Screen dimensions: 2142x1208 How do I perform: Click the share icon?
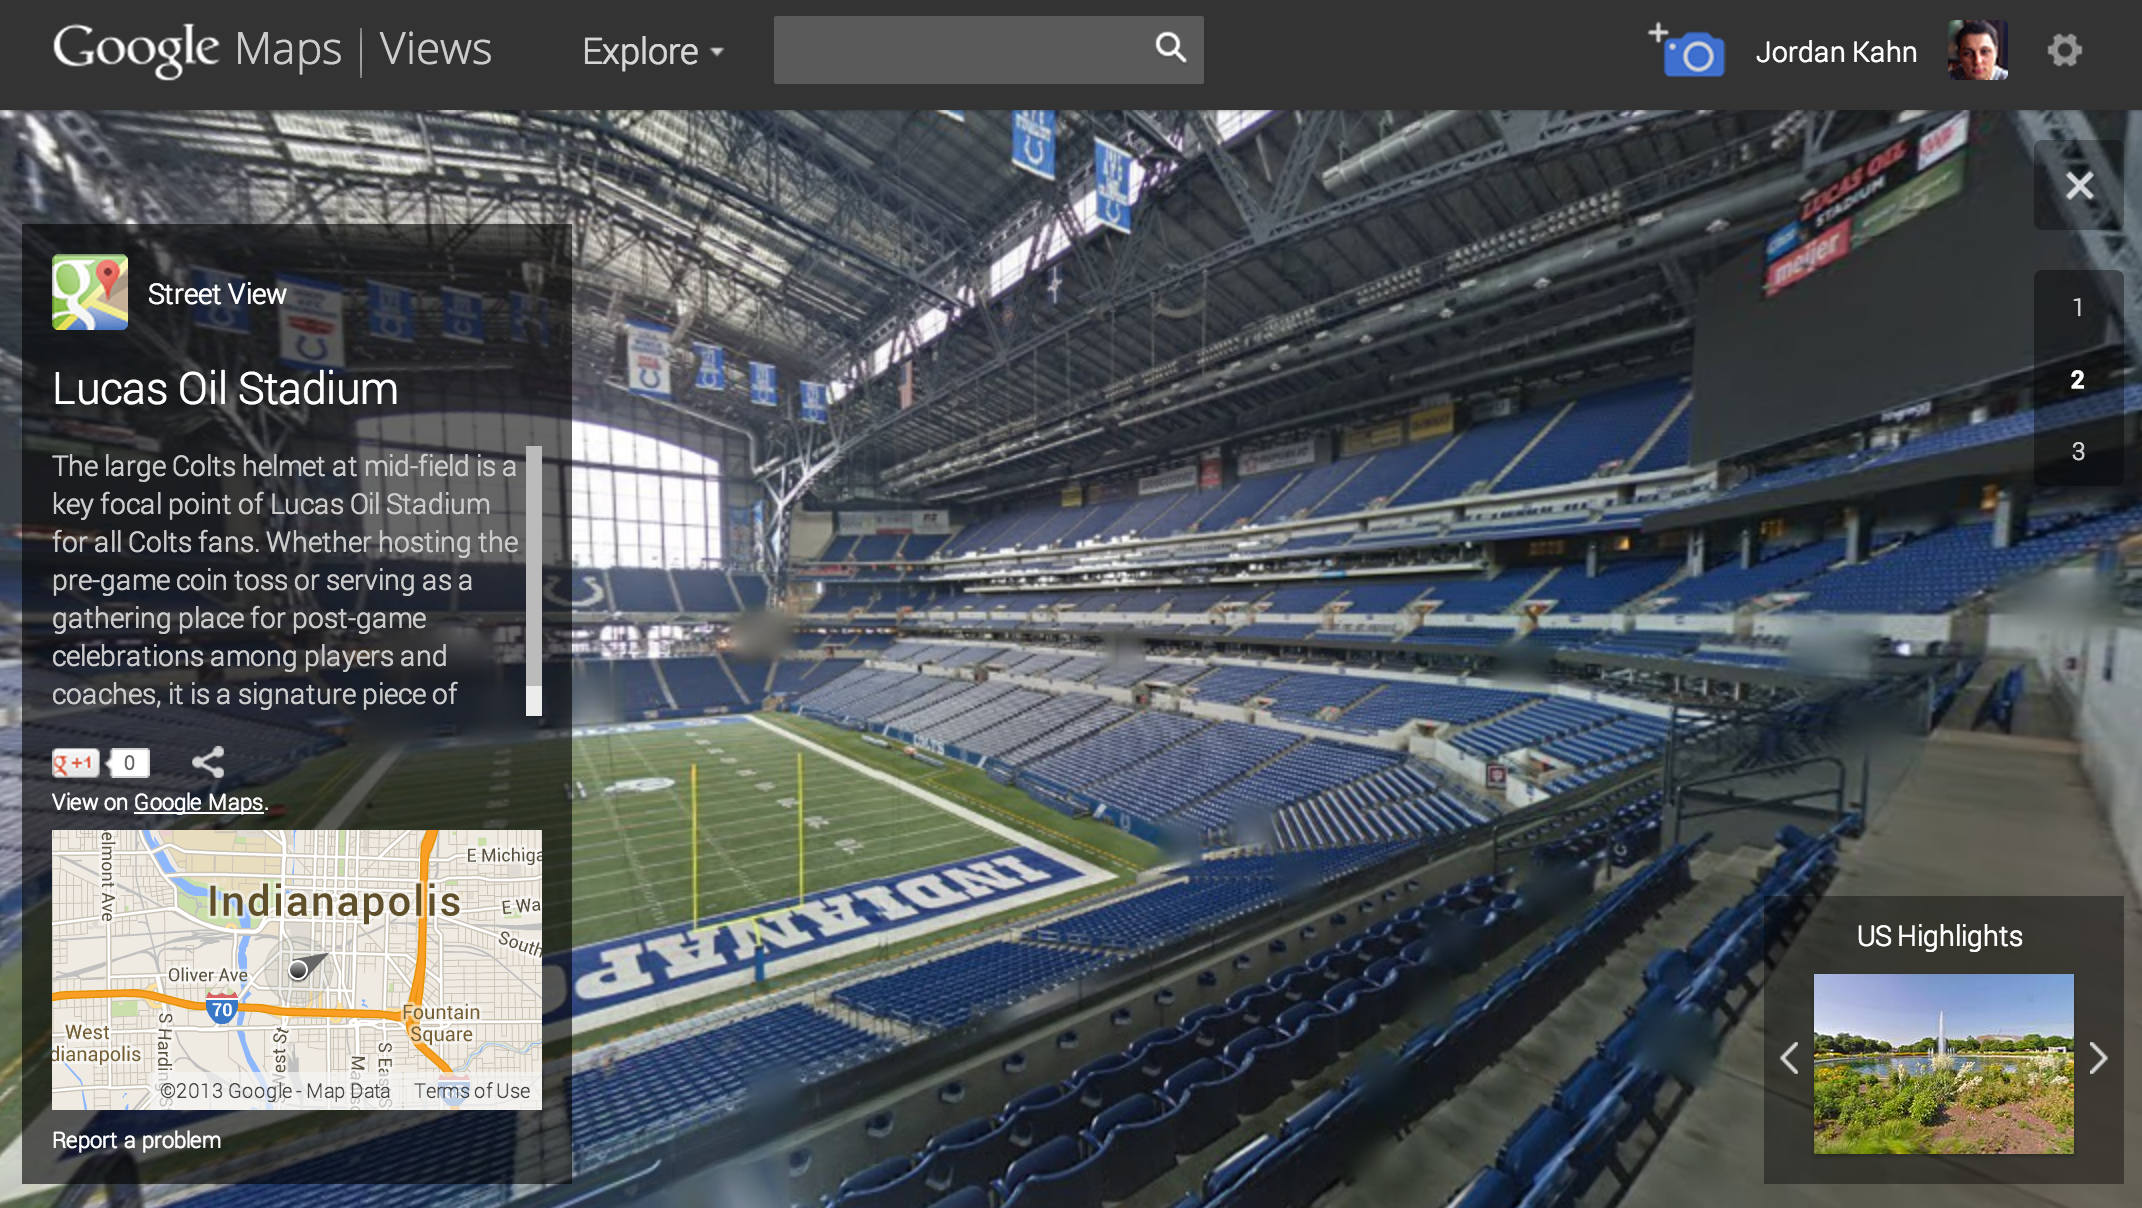click(x=208, y=763)
